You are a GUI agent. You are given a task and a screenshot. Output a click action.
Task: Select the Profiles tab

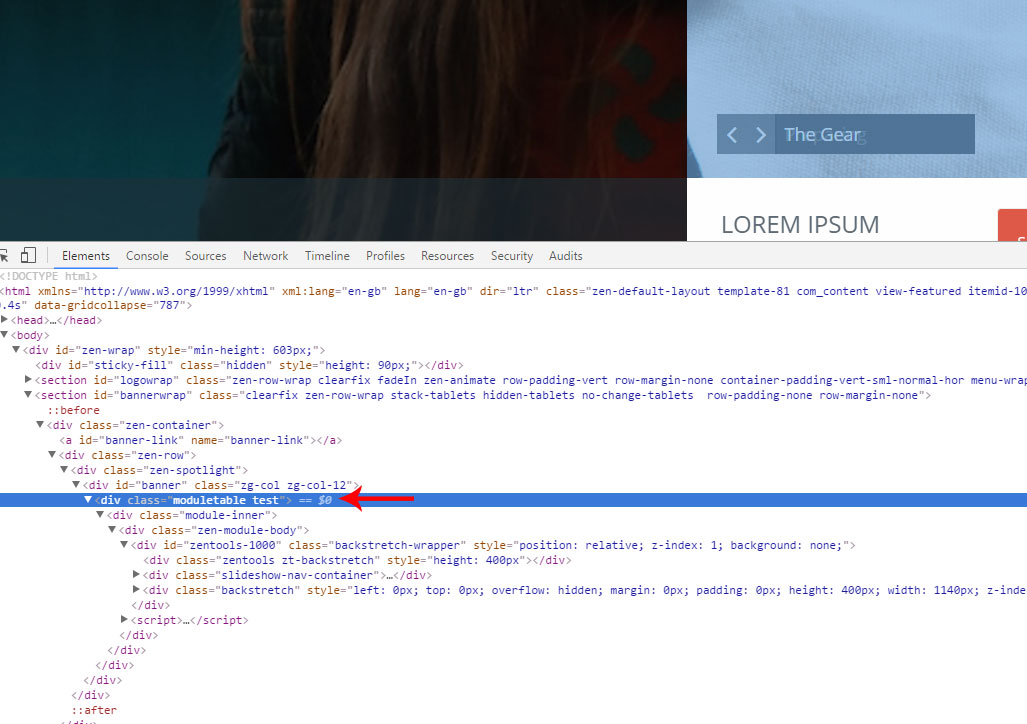[x=385, y=256]
